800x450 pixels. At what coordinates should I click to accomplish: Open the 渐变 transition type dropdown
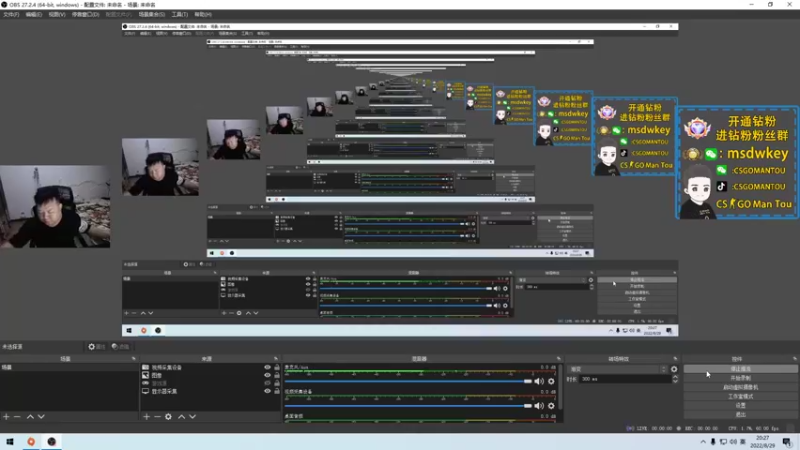point(617,369)
